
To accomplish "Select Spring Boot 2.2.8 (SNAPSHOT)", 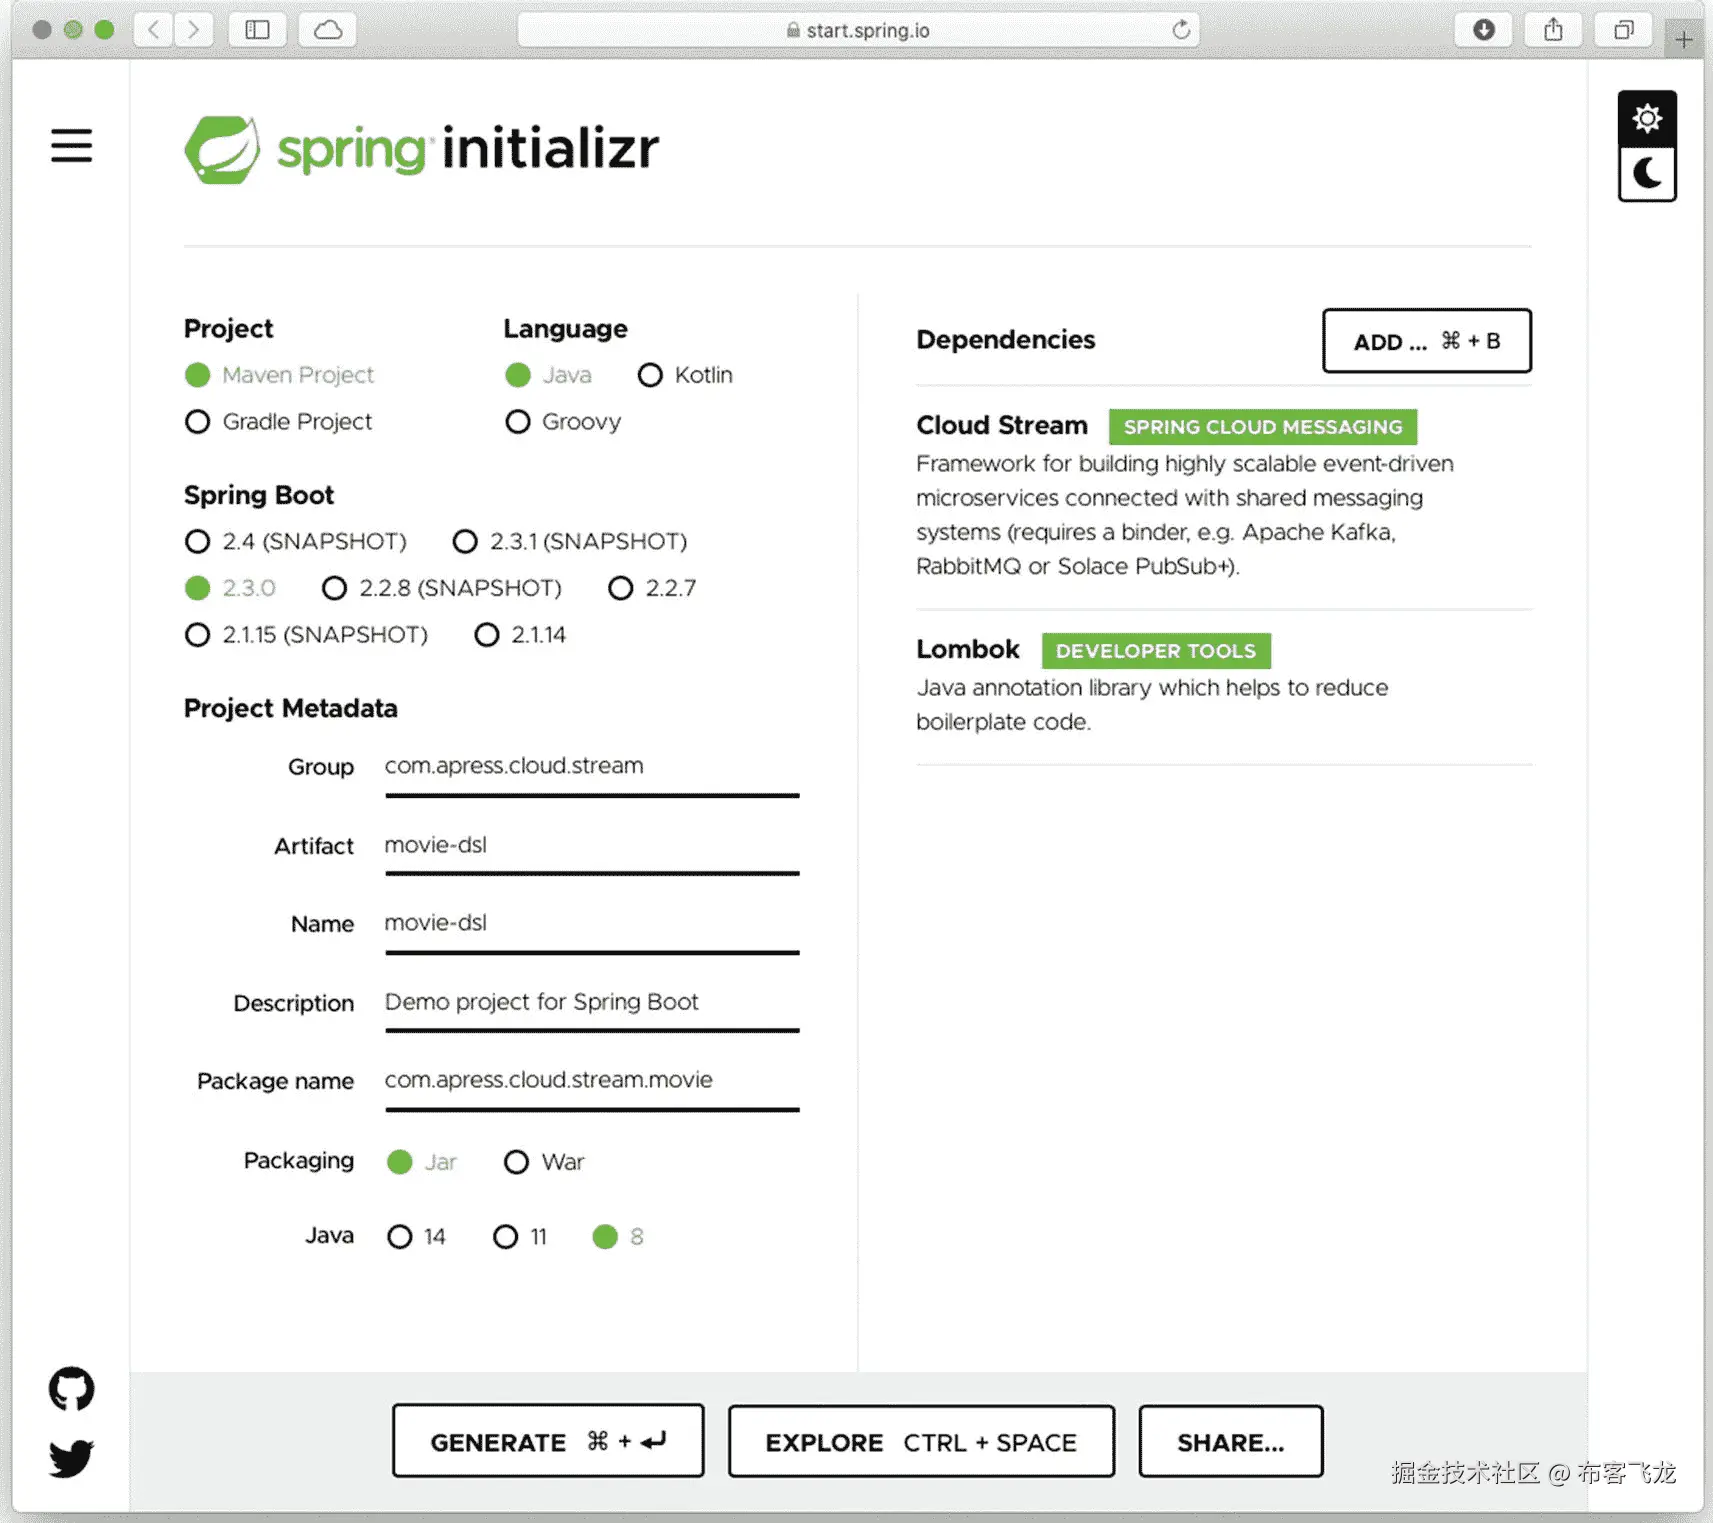I will click(442, 588).
